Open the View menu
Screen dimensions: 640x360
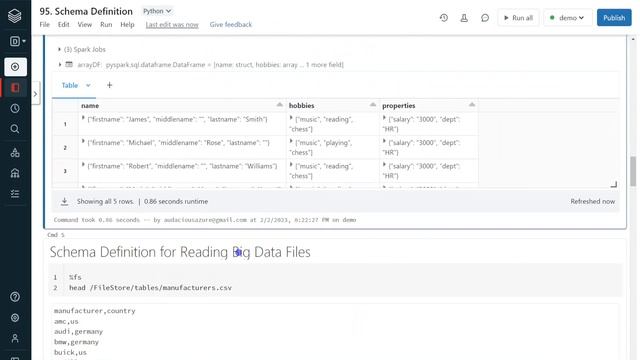(x=84, y=24)
